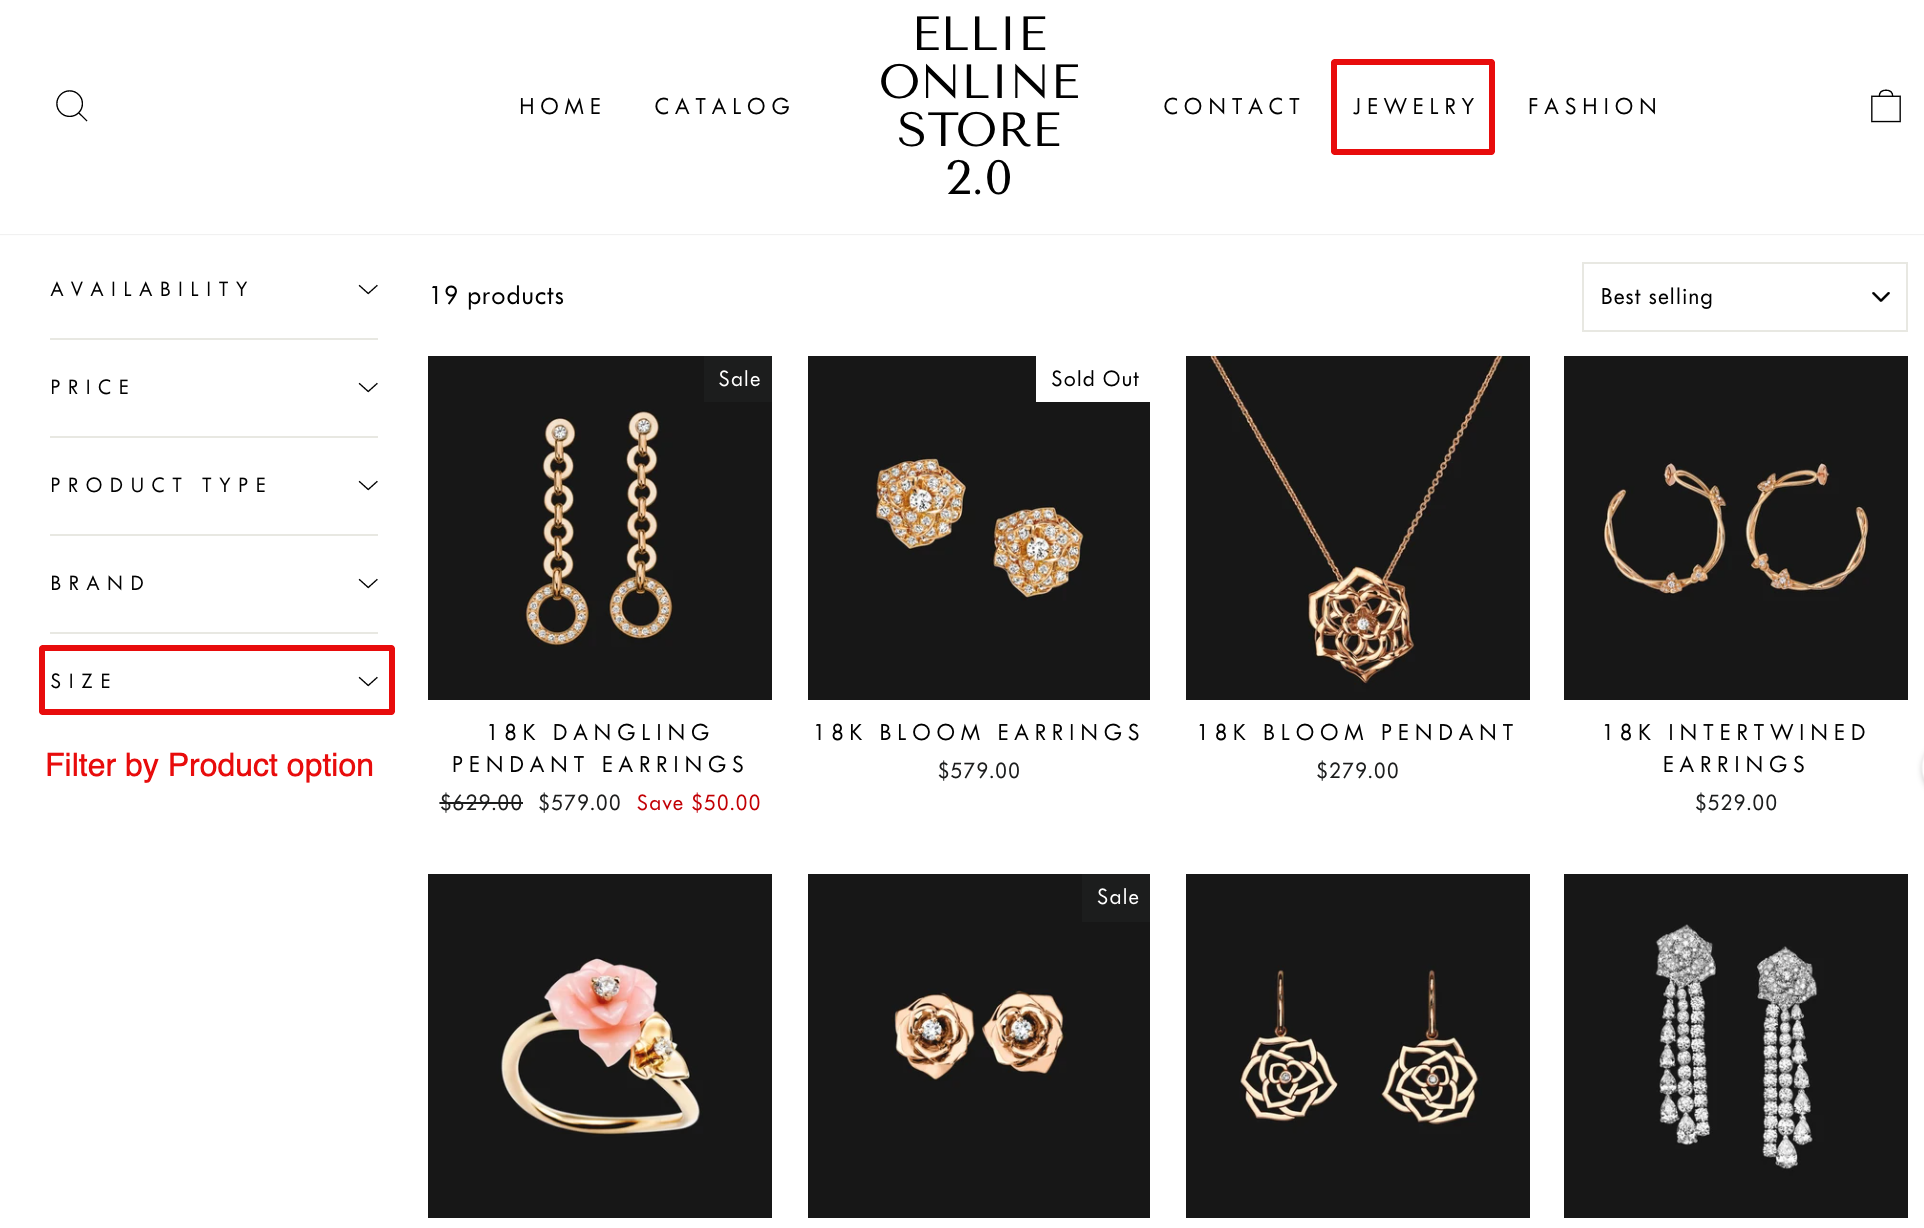The image size is (1924, 1228).
Task: Click the Product Type filter chevron
Action: click(x=367, y=484)
